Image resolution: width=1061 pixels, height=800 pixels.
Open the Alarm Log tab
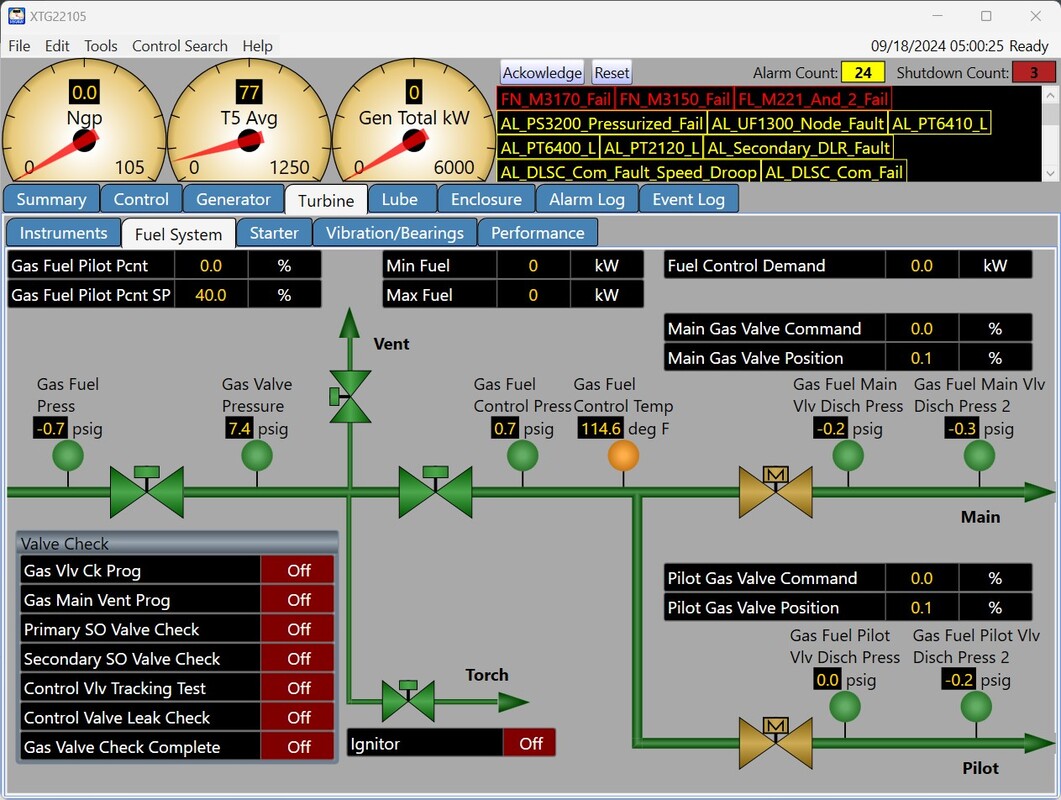pos(587,199)
